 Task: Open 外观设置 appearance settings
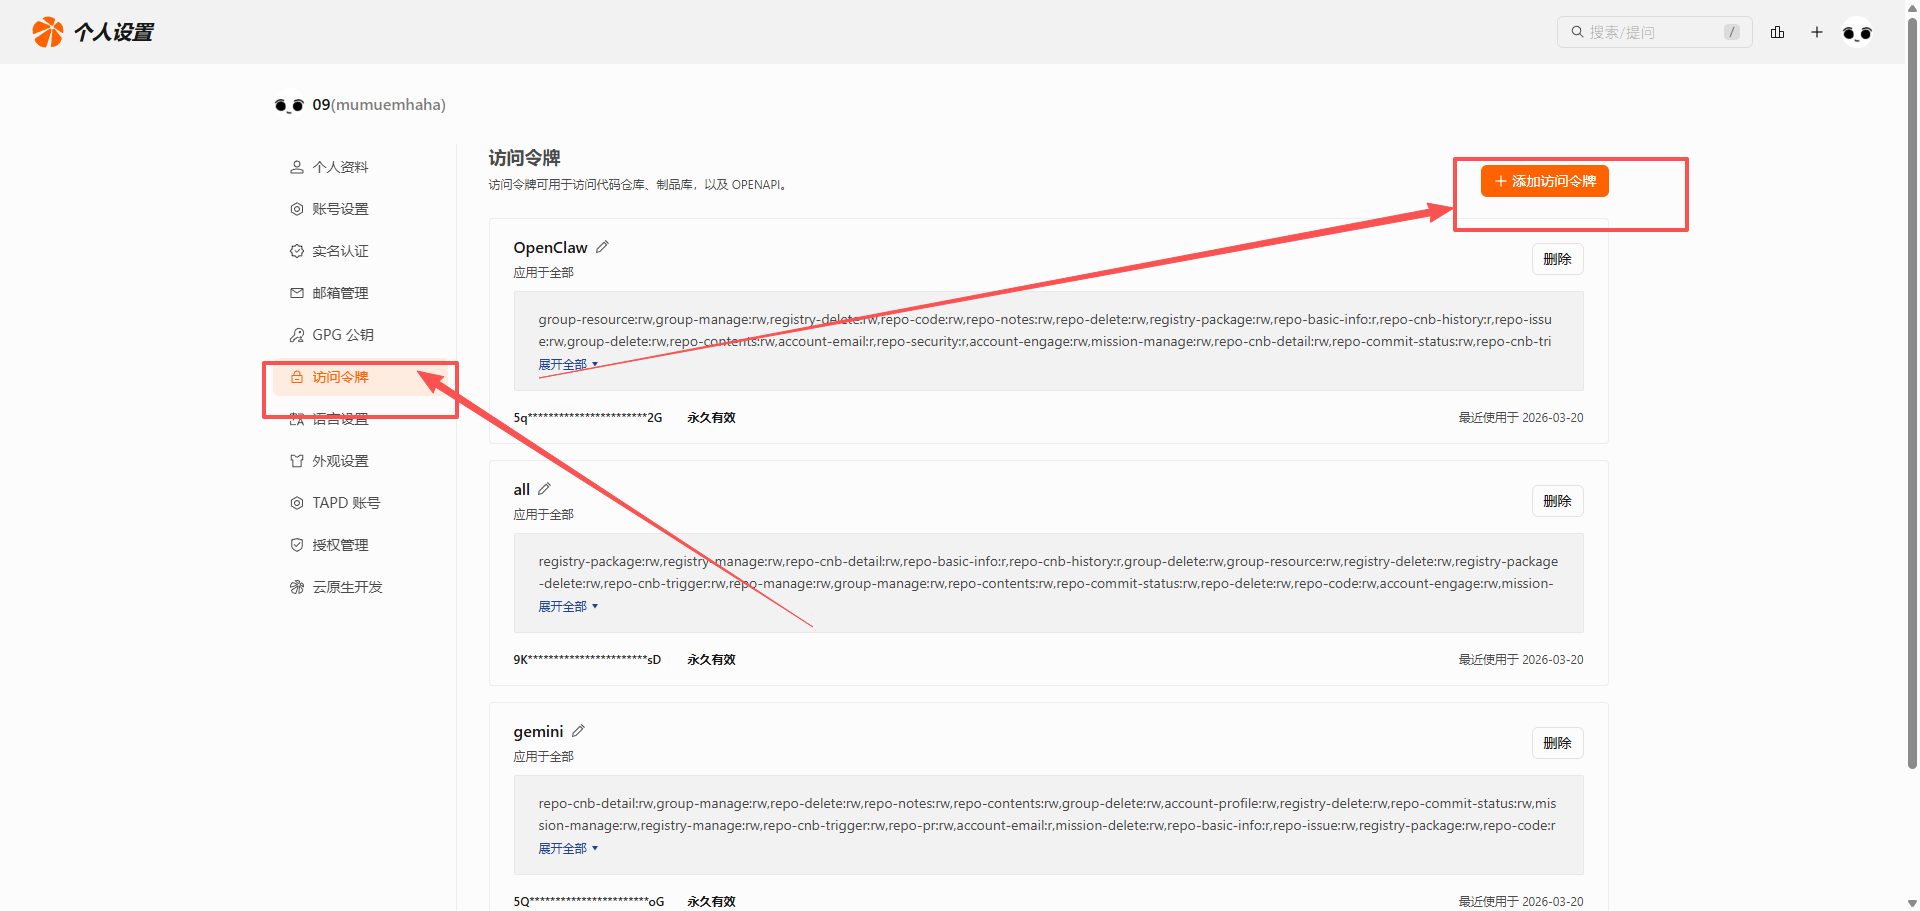340,461
